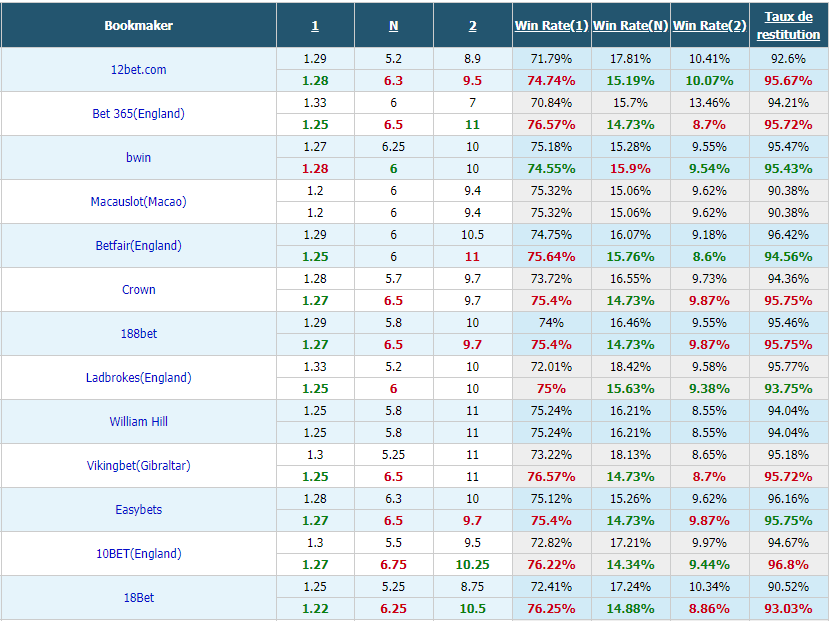Select 18Bet's 10.34% away win rate
Image resolution: width=830 pixels, height=621 pixels.
coord(709,587)
